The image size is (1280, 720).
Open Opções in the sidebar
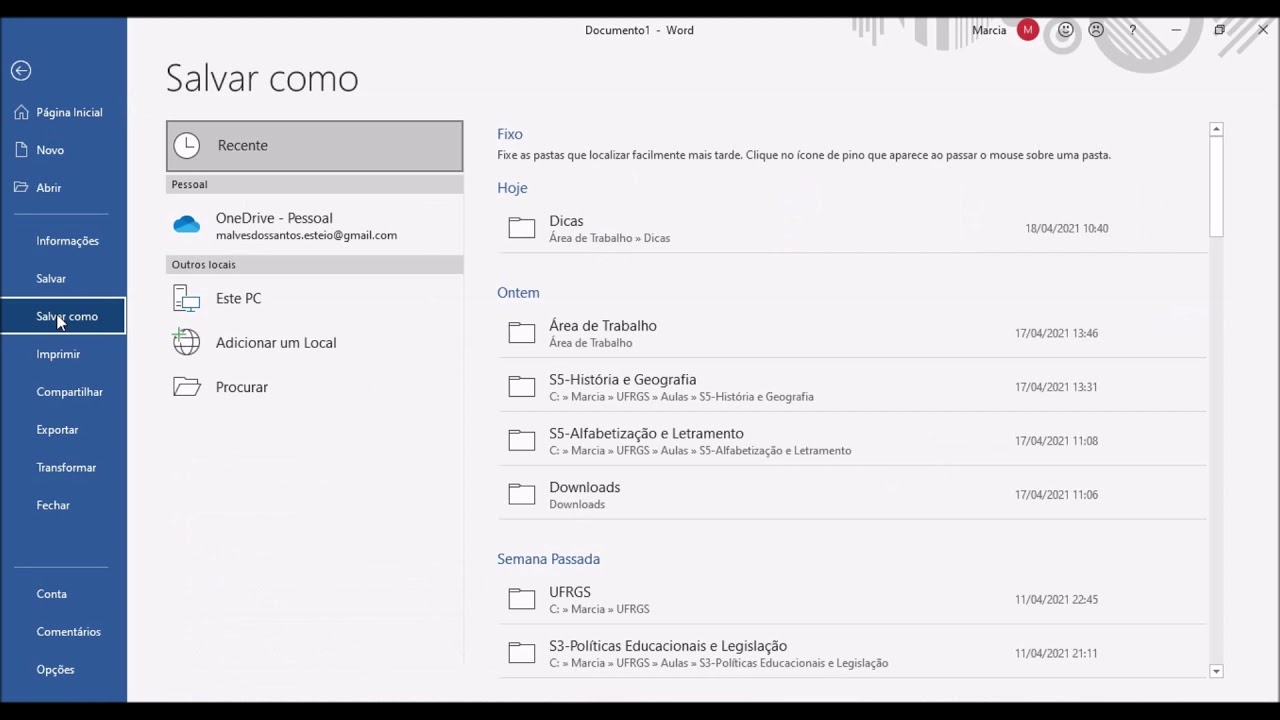[x=64, y=670]
